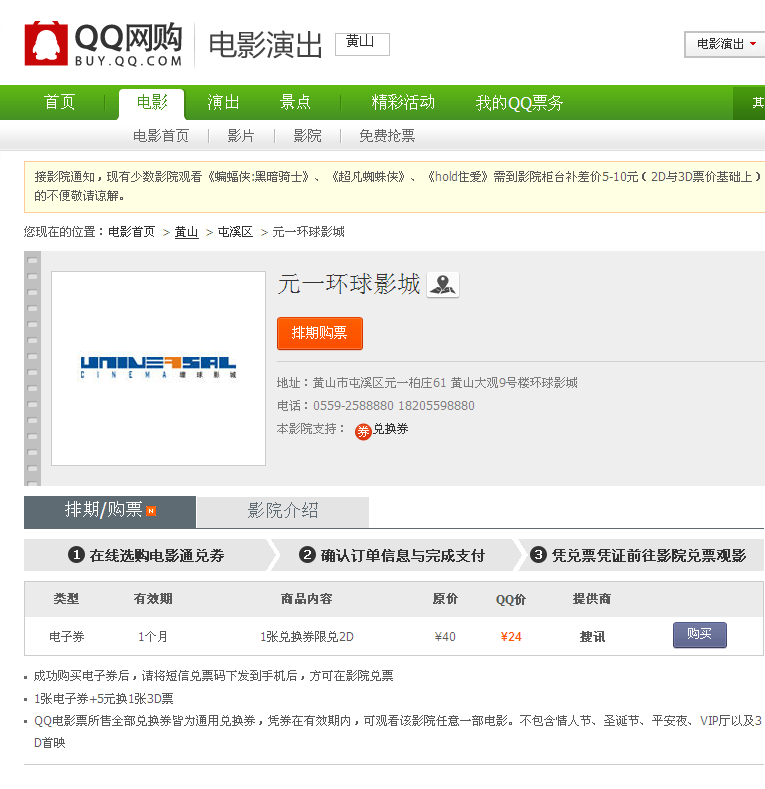
Task: Open the map location icon beside 元一环球影城
Action: click(443, 285)
